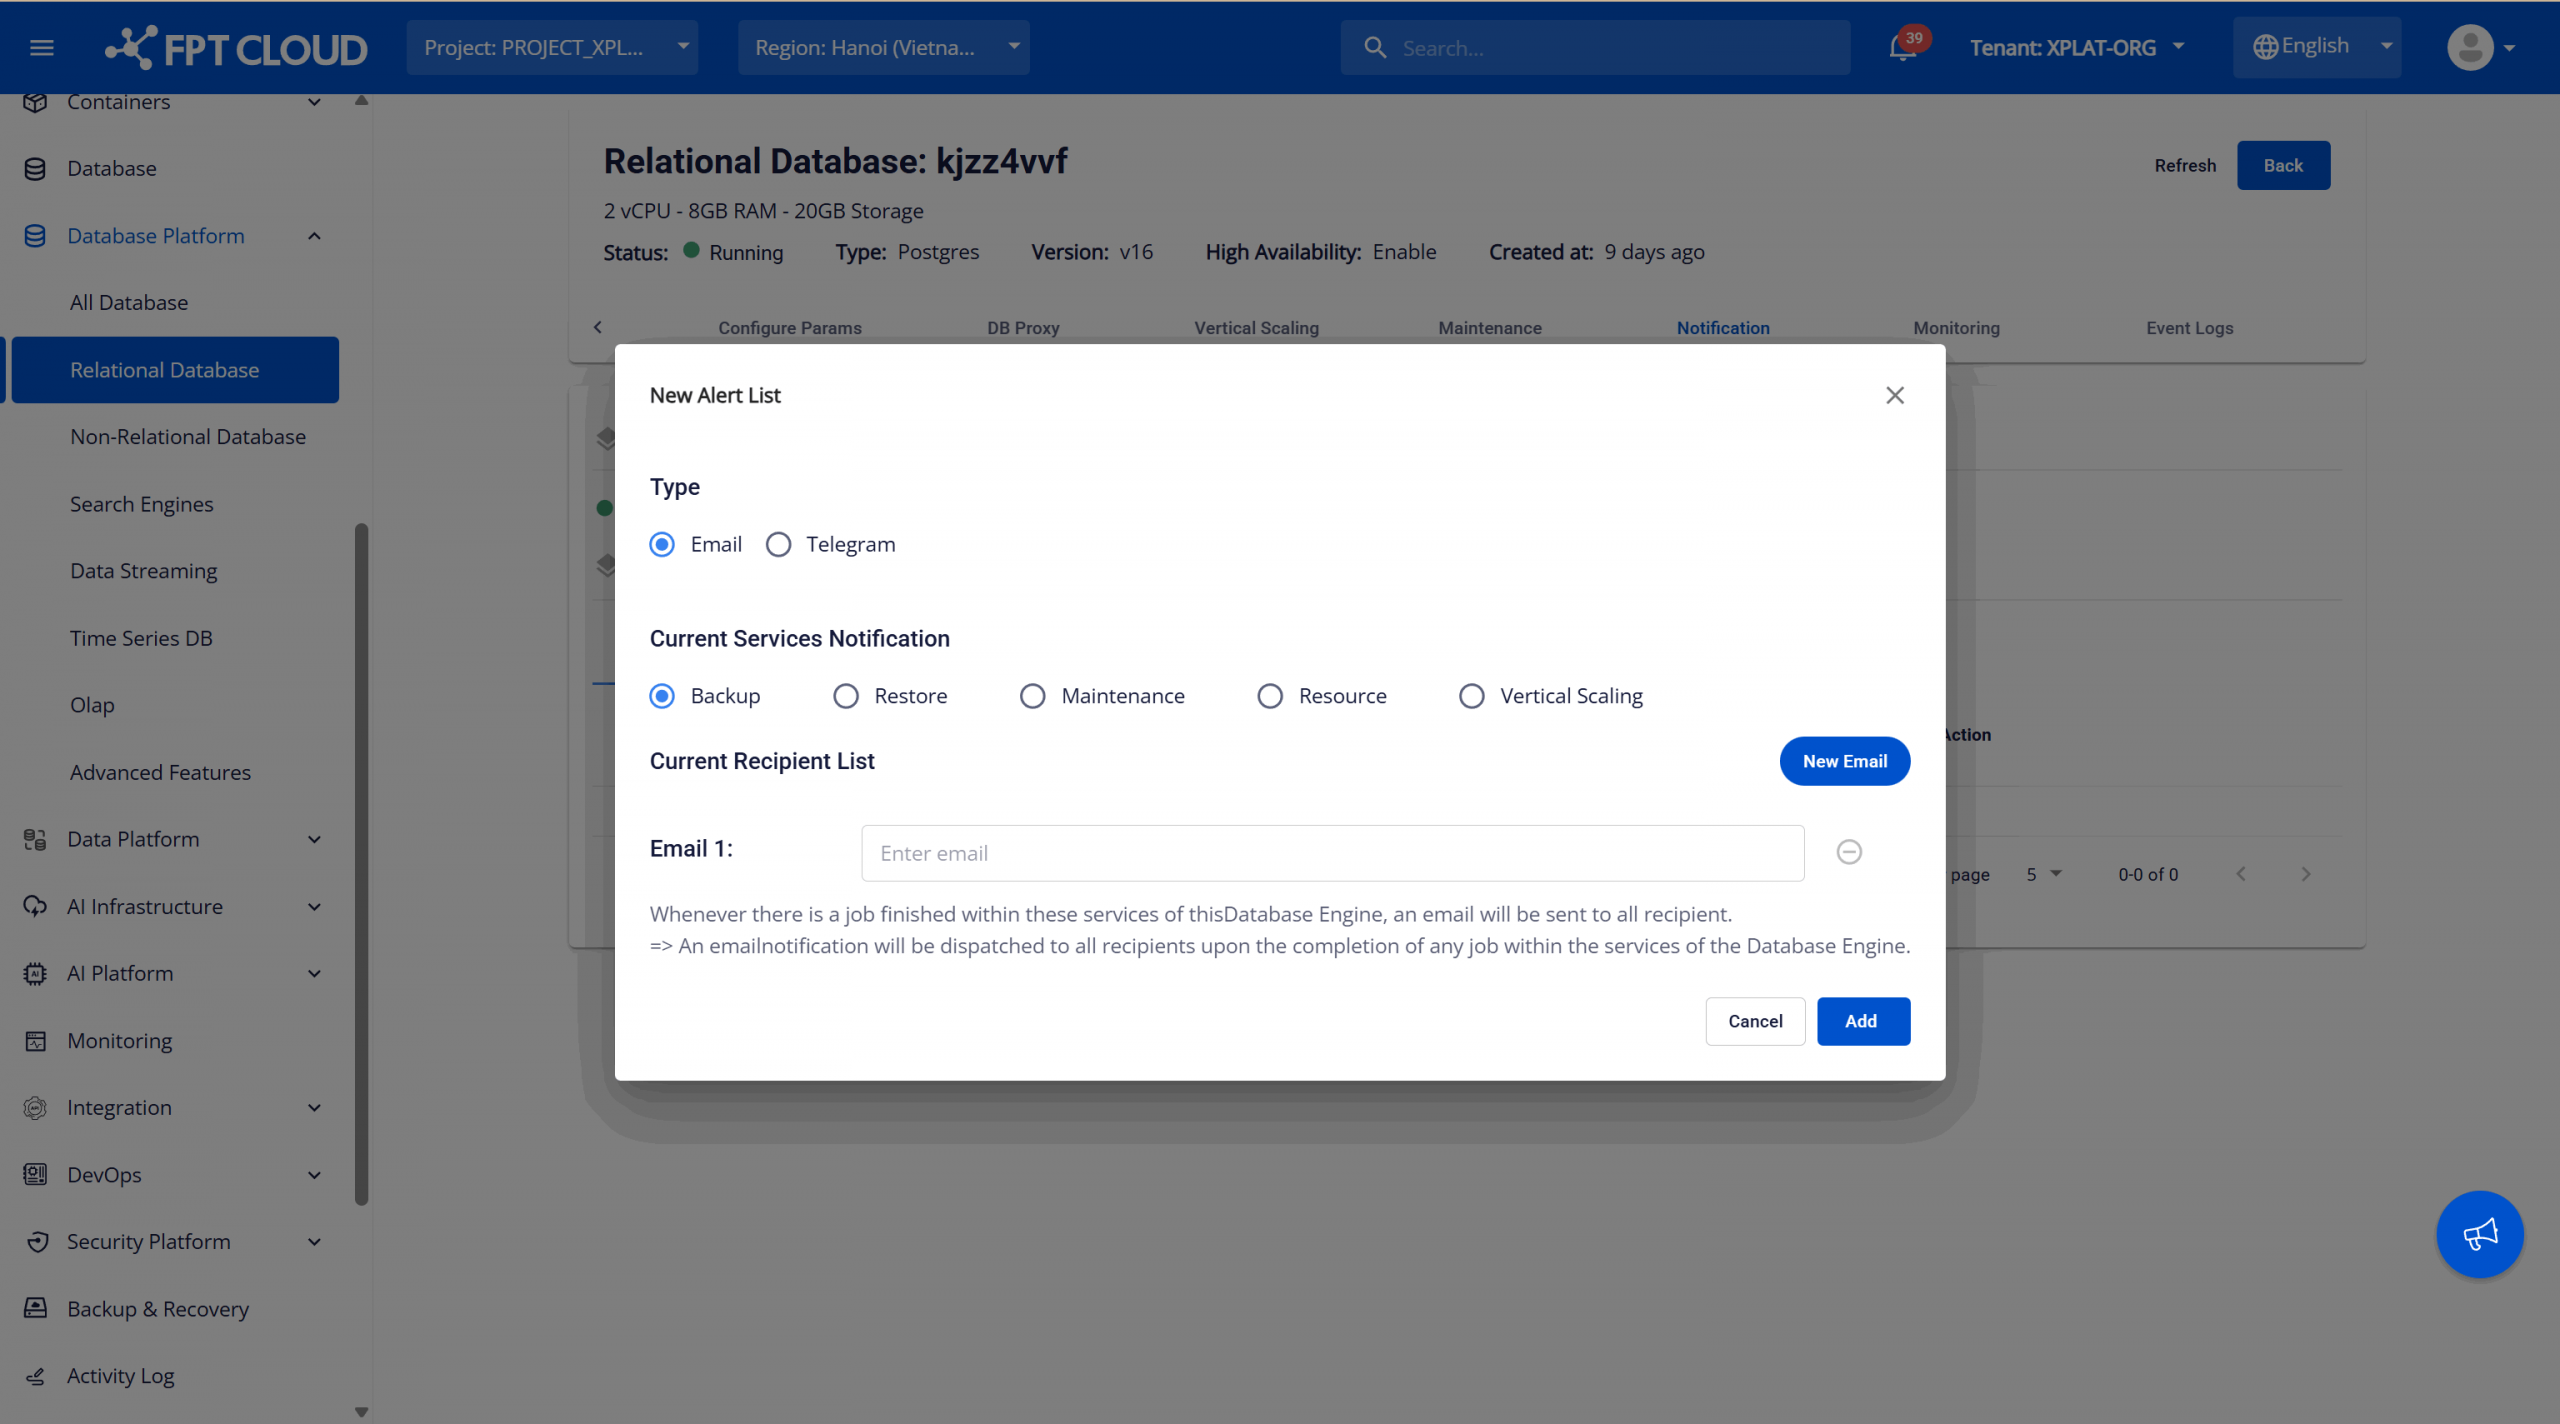The image size is (2560, 1424).
Task: Close the New Alert List dialog
Action: point(1894,395)
